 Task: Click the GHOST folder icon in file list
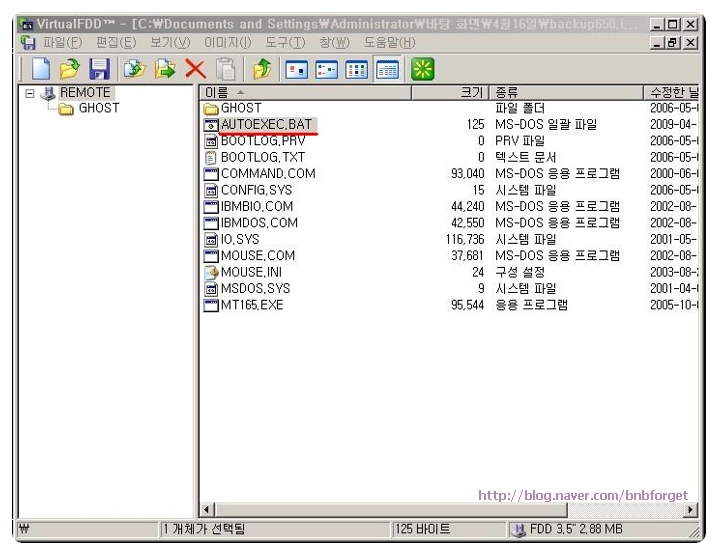coord(211,109)
